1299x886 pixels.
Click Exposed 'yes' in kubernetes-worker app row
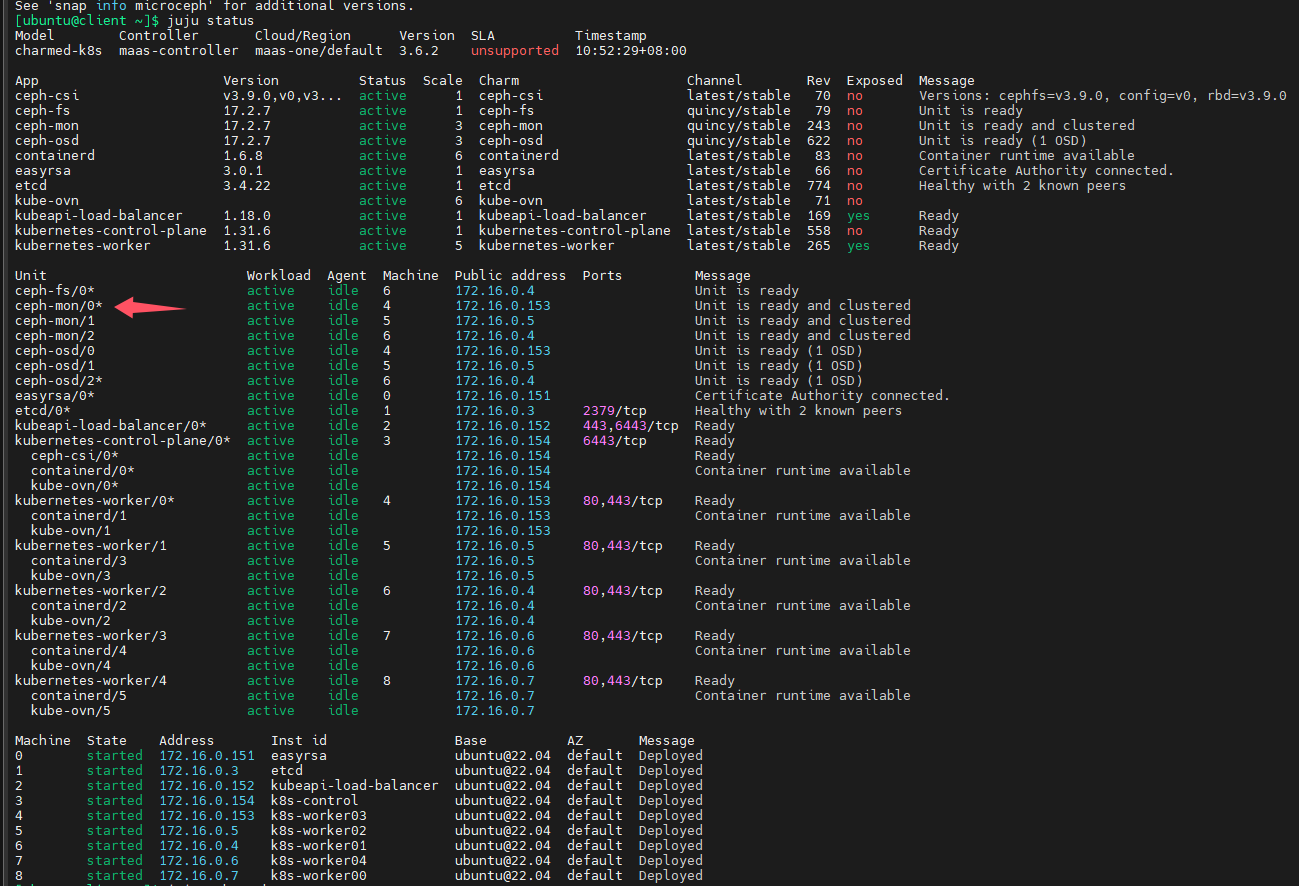pyautogui.click(x=859, y=246)
